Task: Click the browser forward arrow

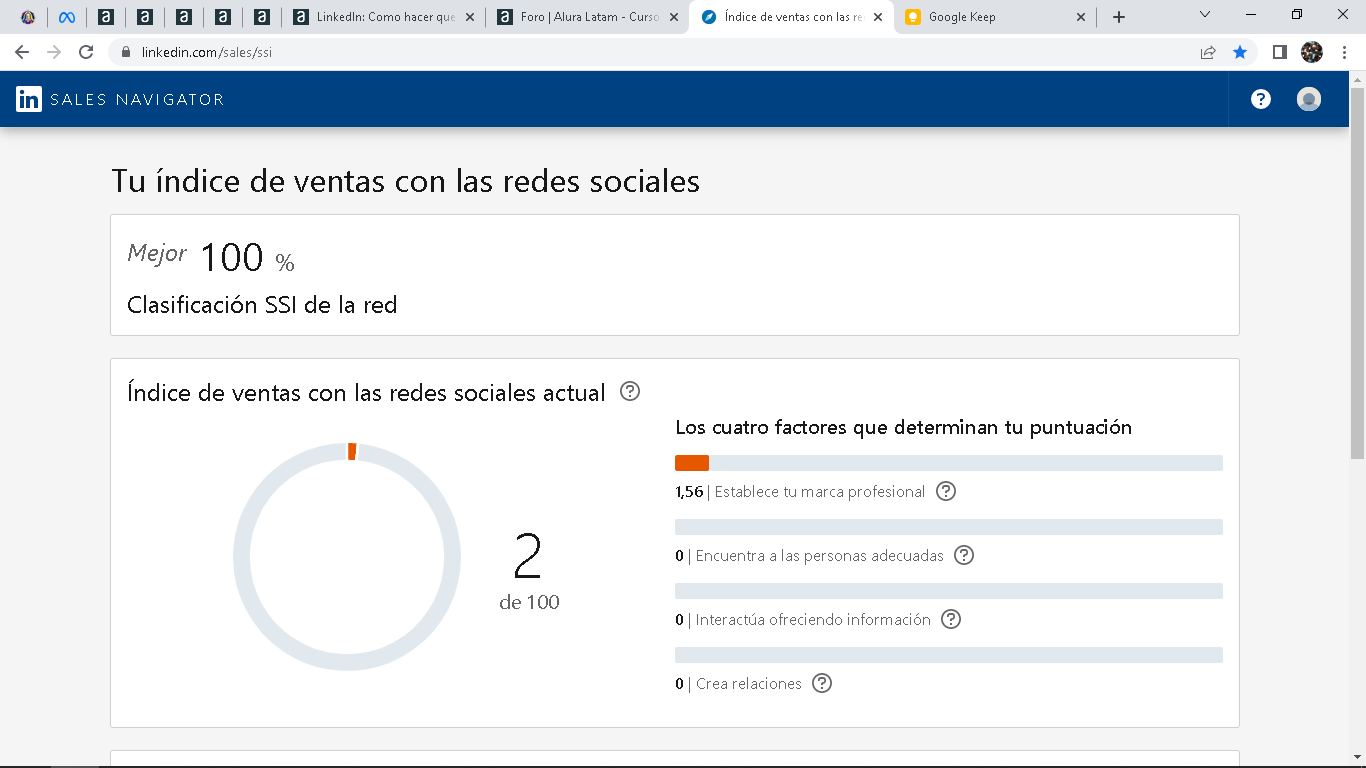Action: point(54,52)
